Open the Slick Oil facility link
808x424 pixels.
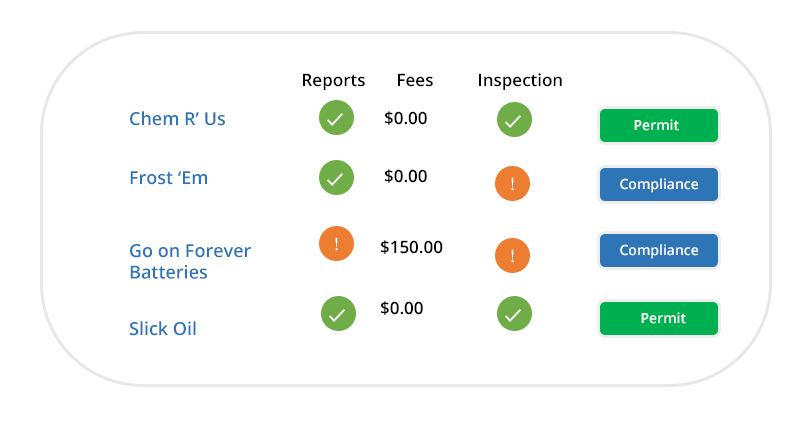point(163,328)
